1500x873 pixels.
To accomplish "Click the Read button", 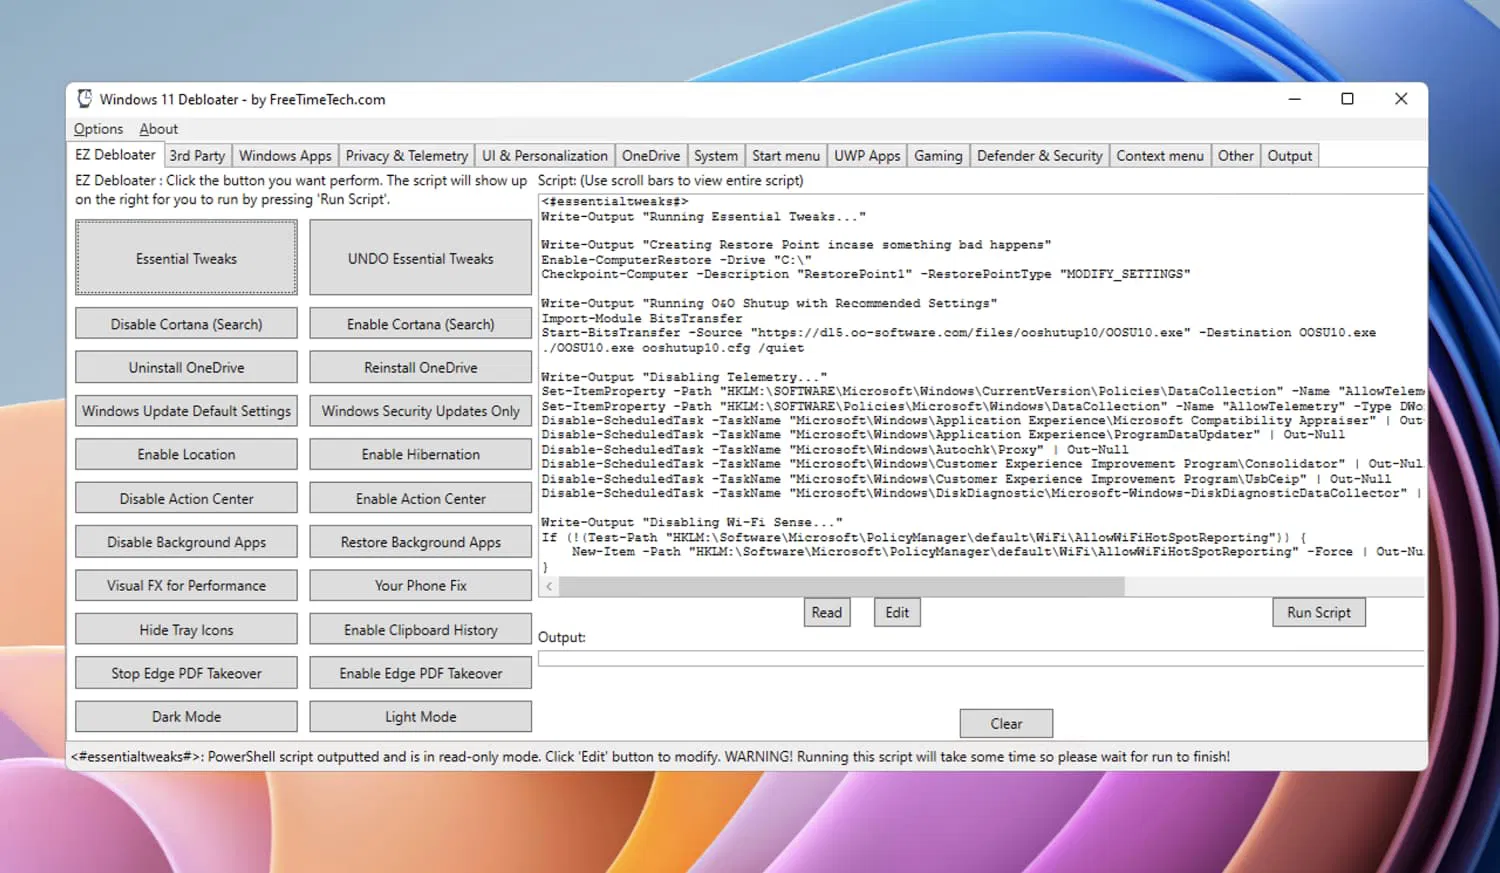I will point(827,612).
